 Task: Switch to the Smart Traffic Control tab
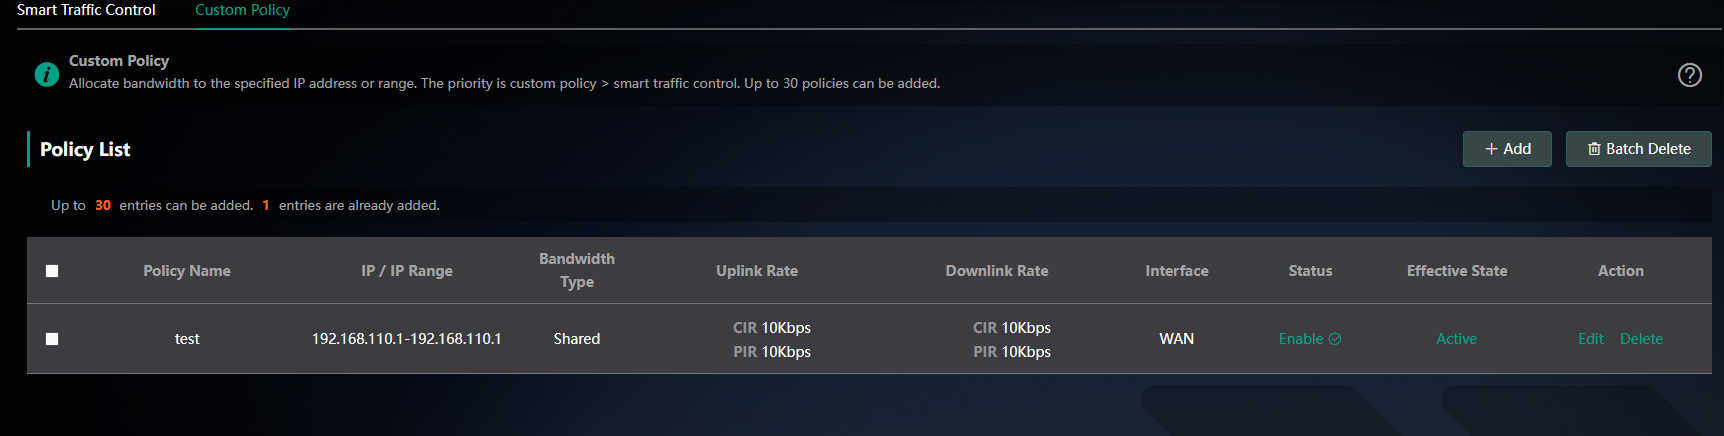(x=86, y=10)
